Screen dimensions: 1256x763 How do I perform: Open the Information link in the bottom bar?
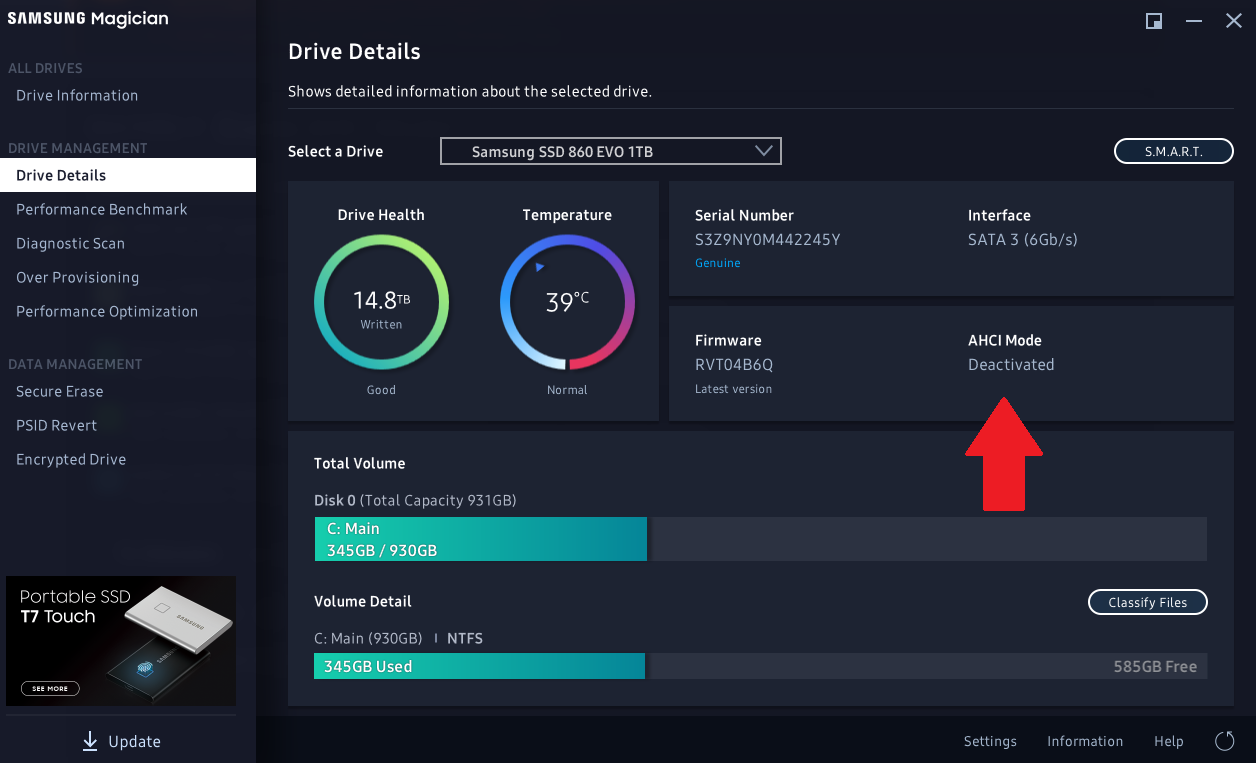point(1085,741)
